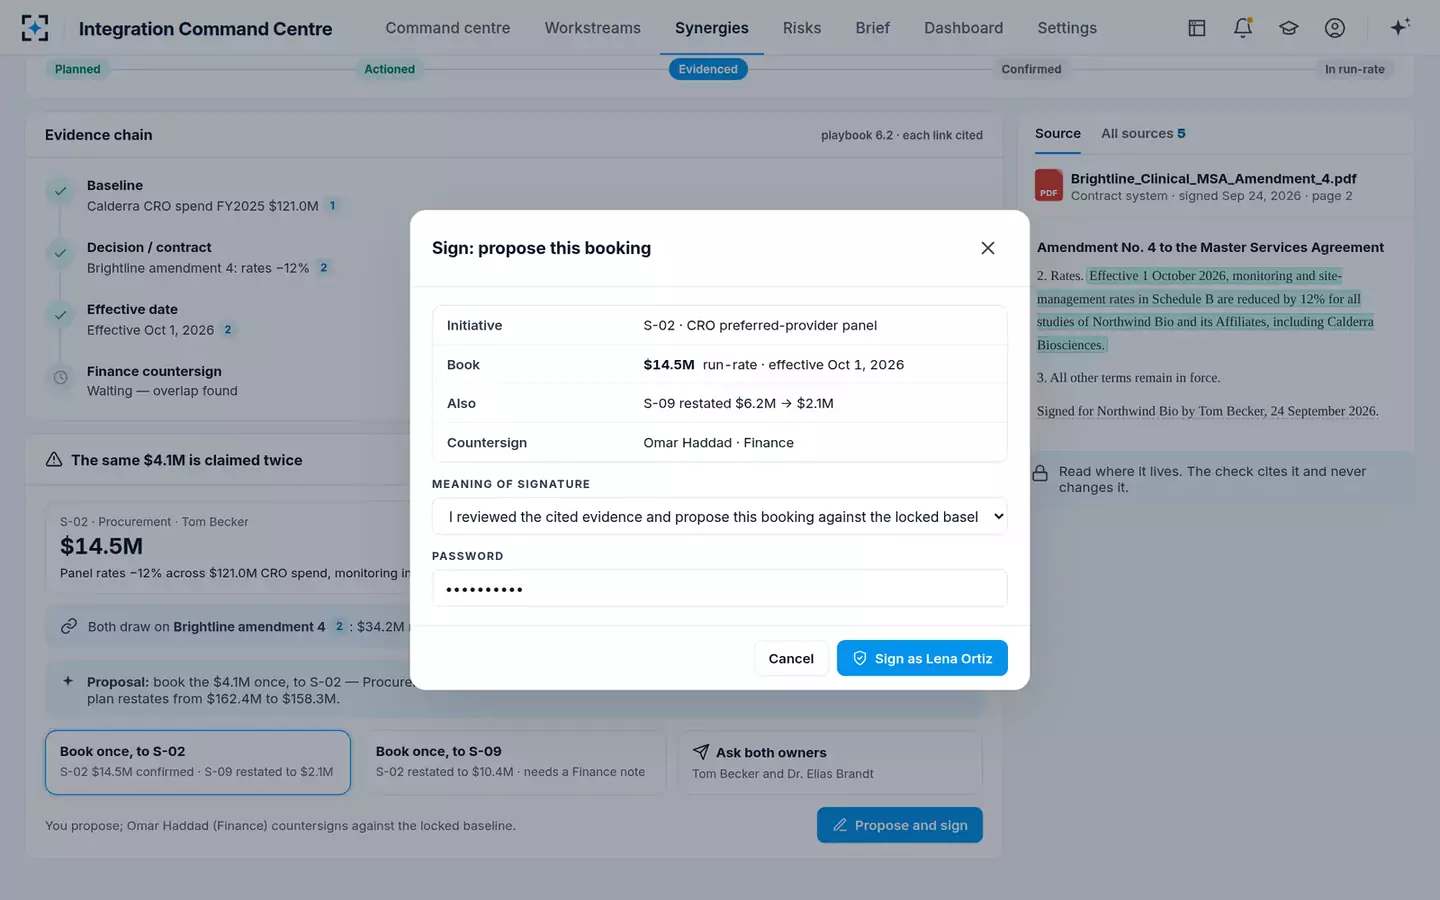Sign as Lena Ortiz

[x=922, y=658]
